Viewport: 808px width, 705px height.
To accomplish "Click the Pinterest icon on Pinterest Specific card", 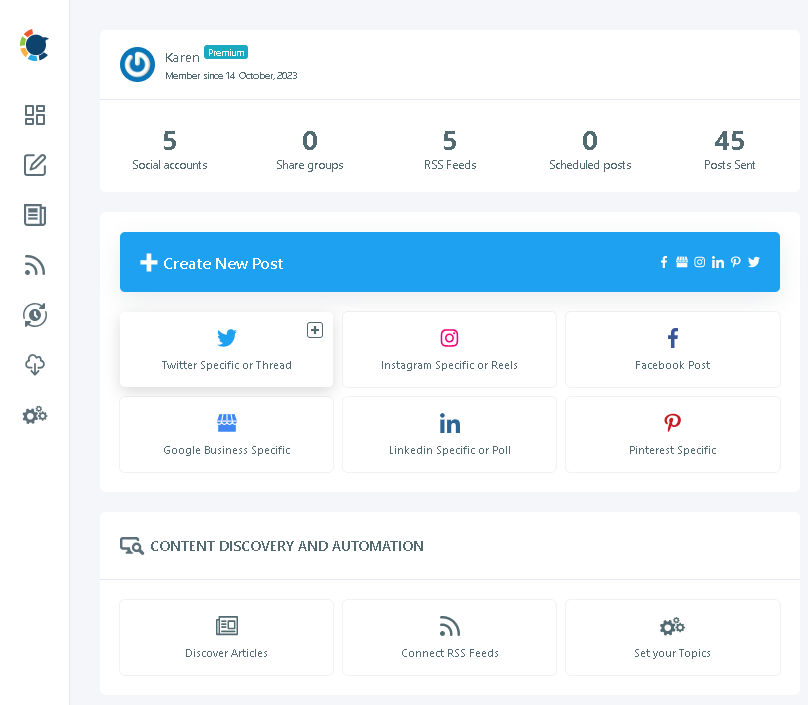I will [672, 423].
